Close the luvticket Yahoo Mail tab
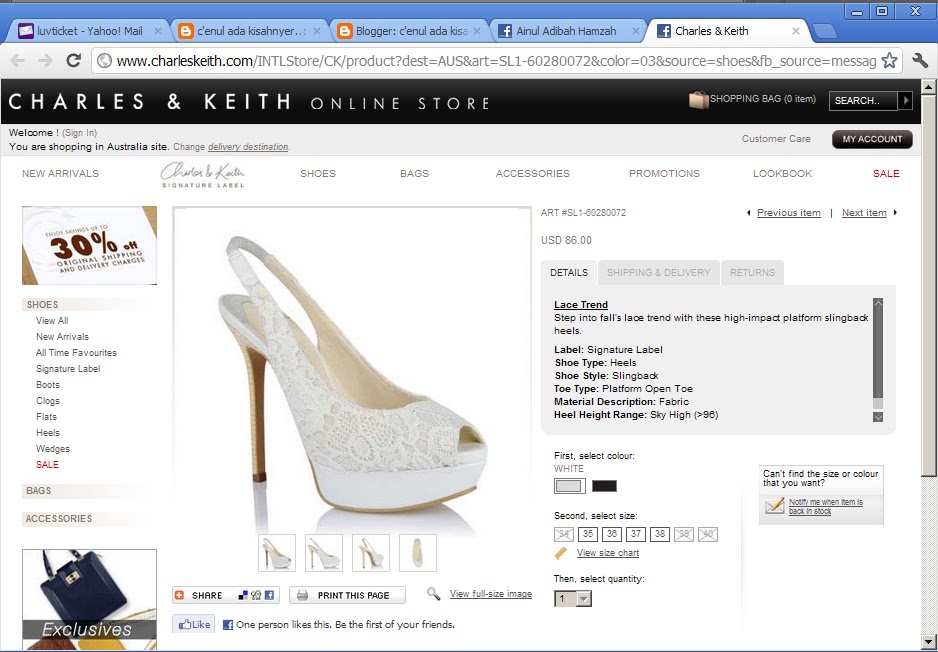 click(158, 31)
